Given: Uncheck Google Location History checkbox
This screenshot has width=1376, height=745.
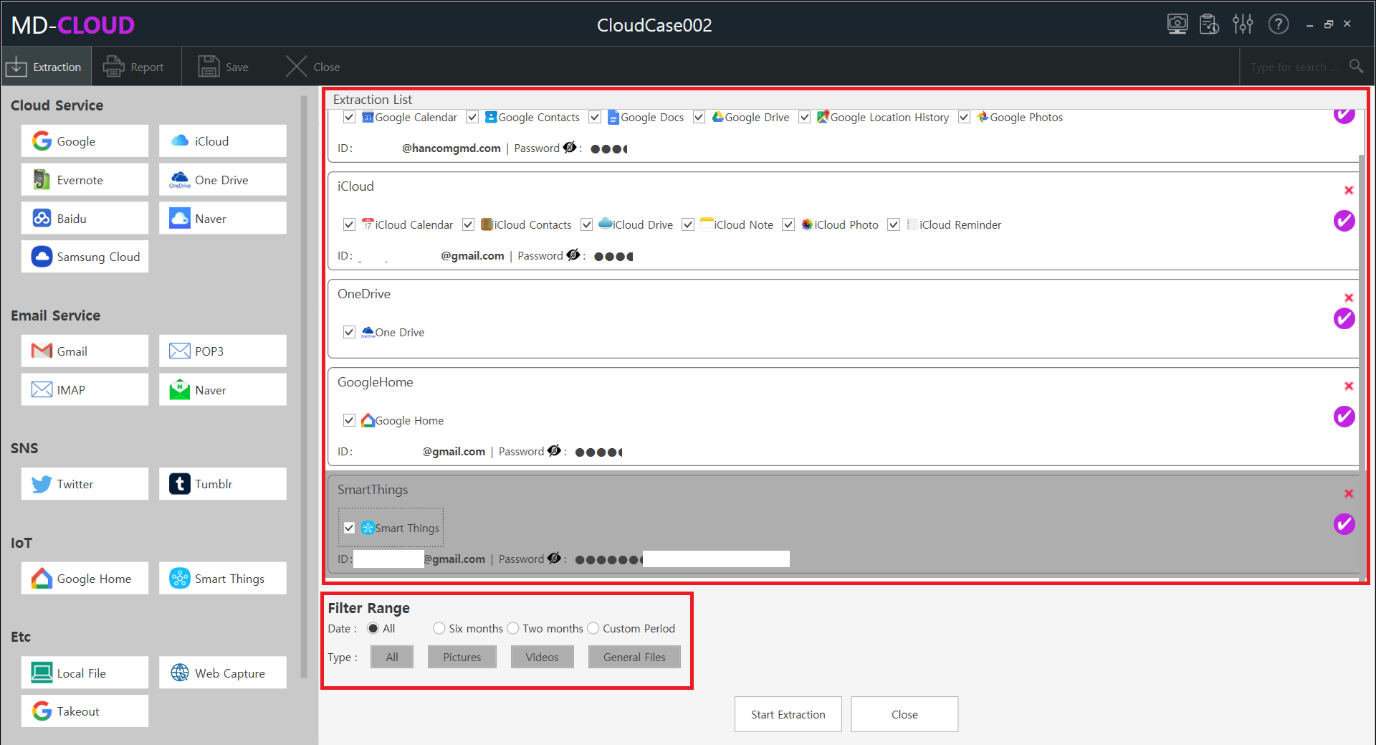Looking at the screenshot, I should pos(805,117).
